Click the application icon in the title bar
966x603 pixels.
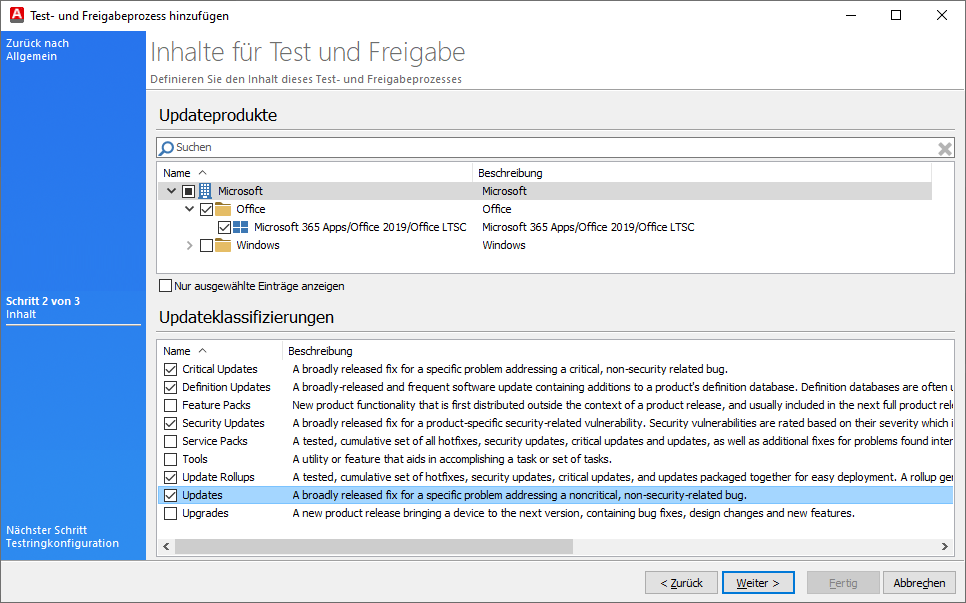point(15,15)
